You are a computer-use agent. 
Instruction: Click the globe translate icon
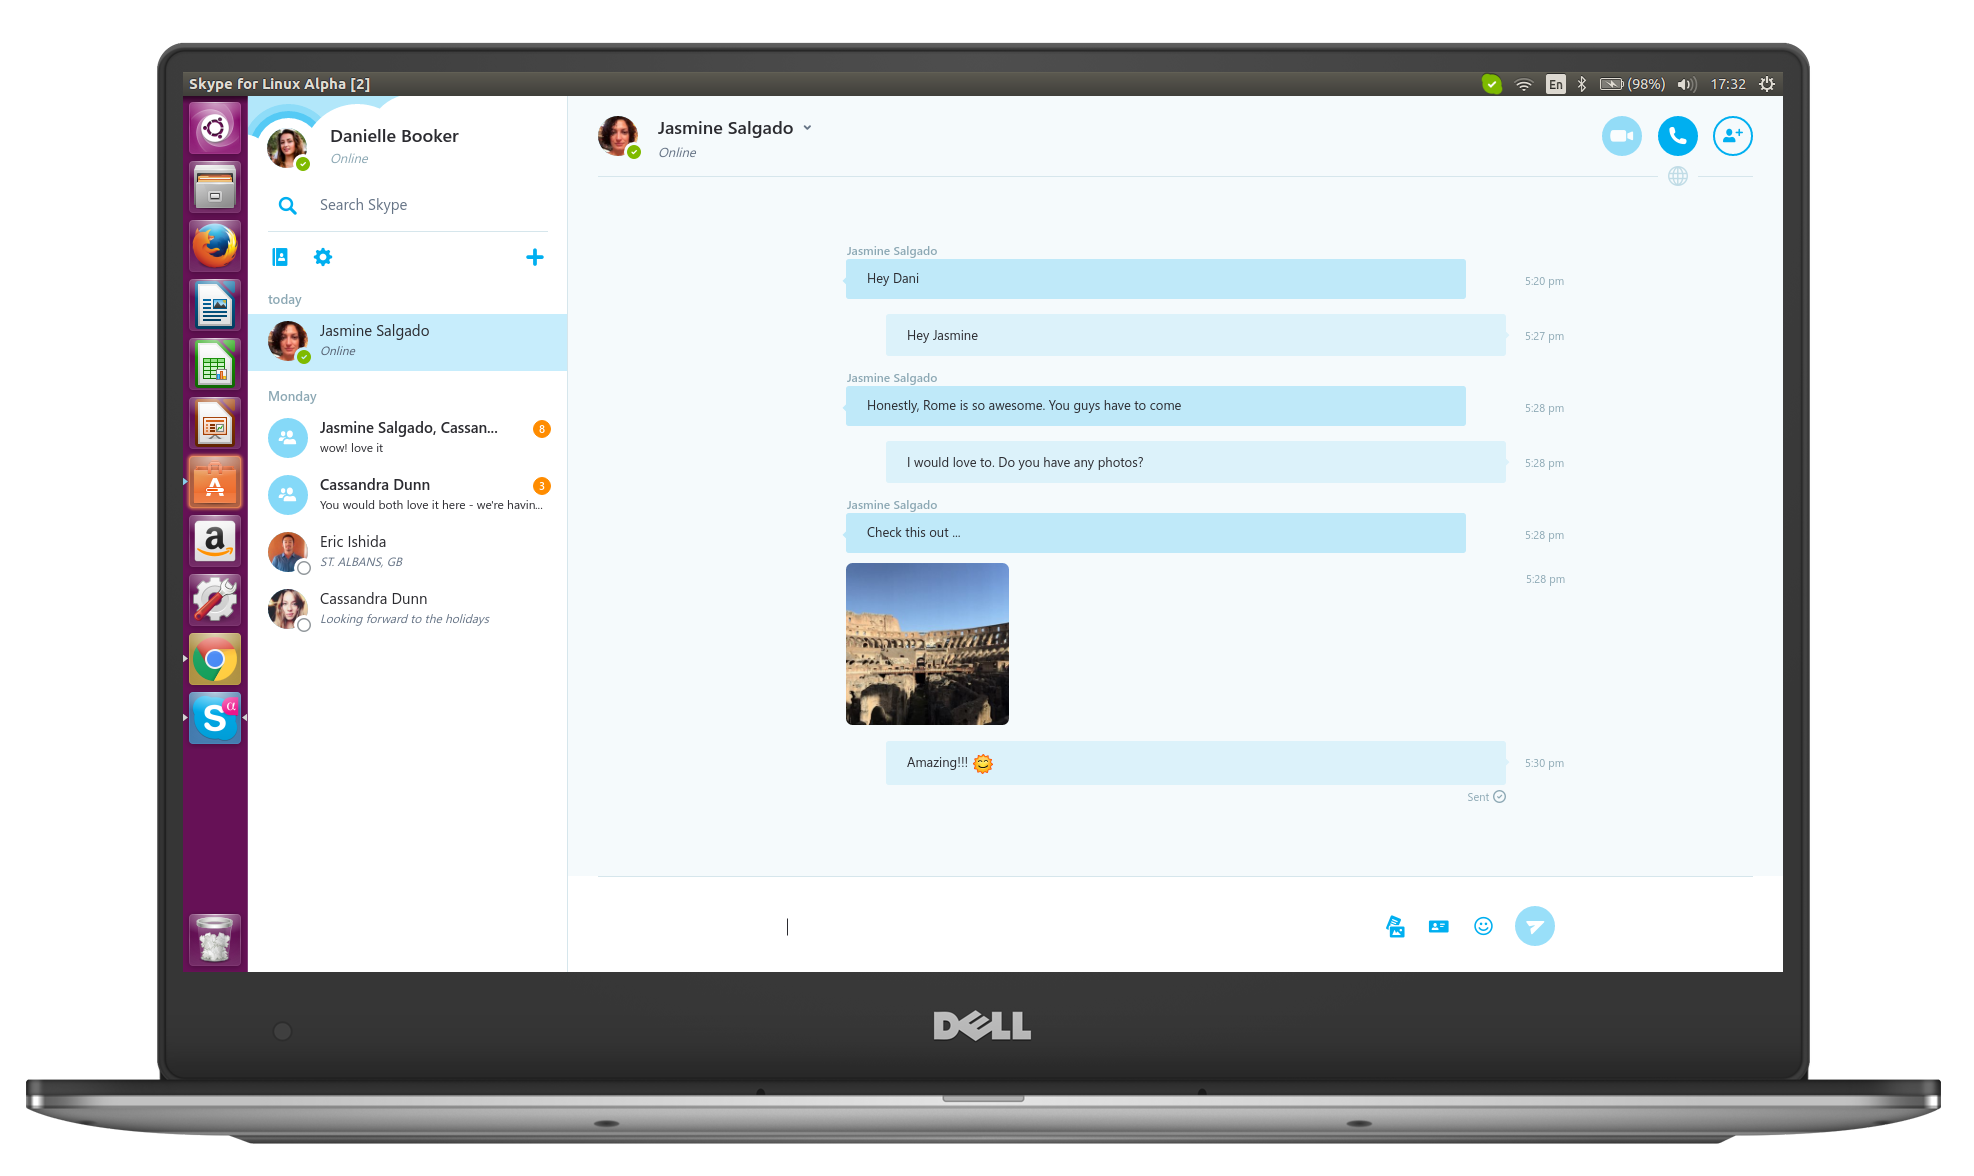tap(1679, 175)
